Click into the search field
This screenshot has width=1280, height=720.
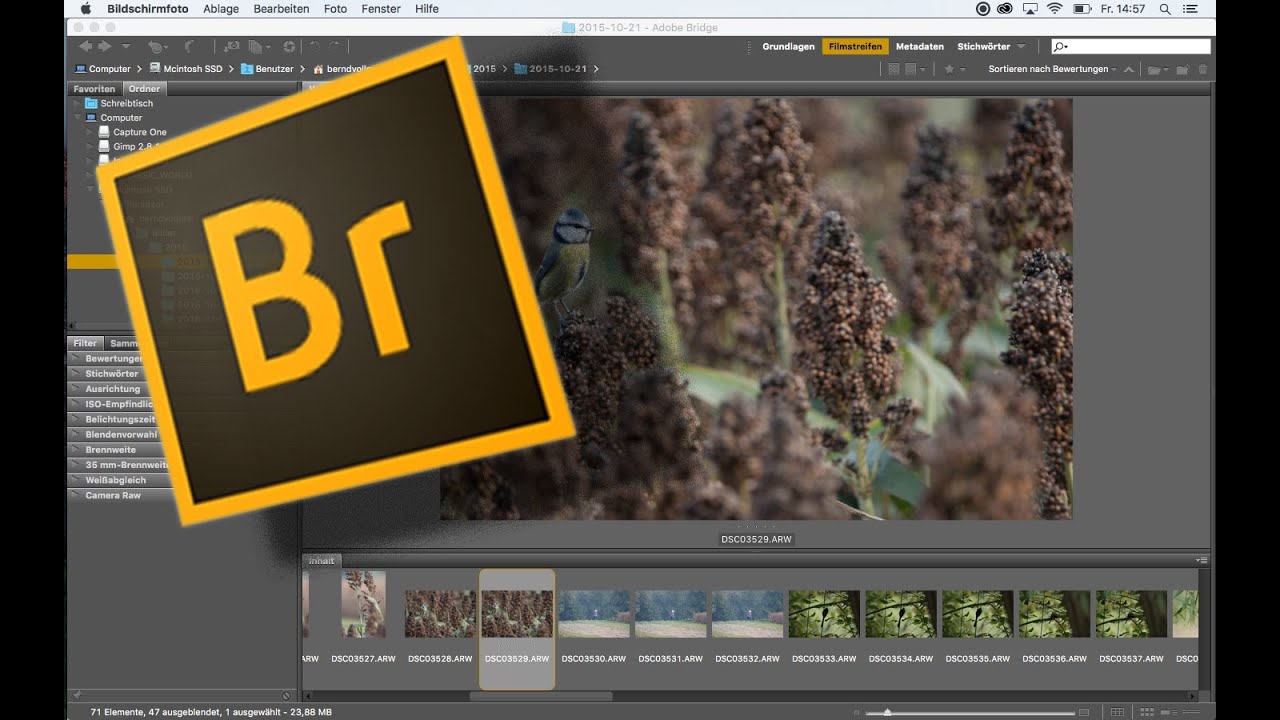(x=1131, y=47)
